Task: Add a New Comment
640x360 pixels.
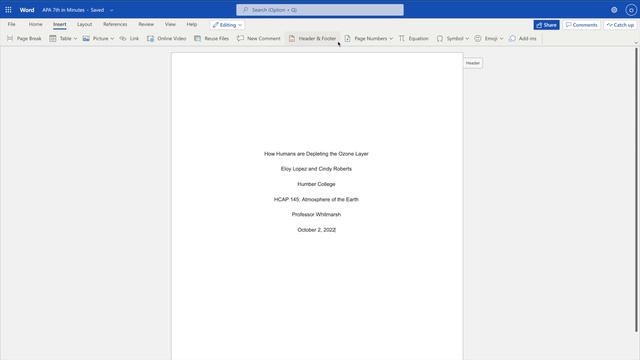Action: tap(258, 38)
